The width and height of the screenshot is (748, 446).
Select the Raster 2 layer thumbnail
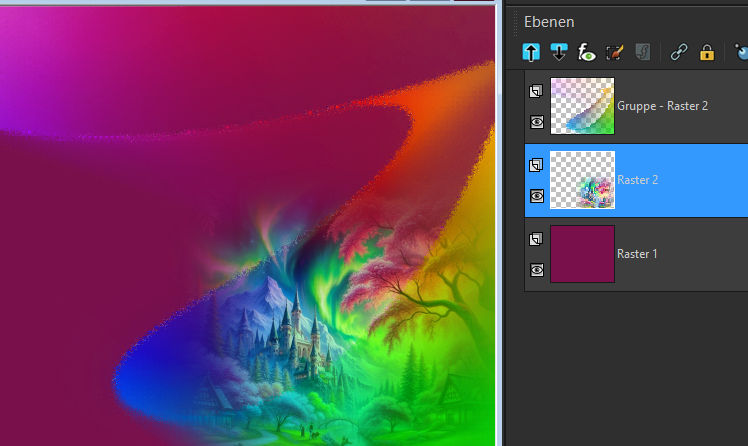coord(582,180)
